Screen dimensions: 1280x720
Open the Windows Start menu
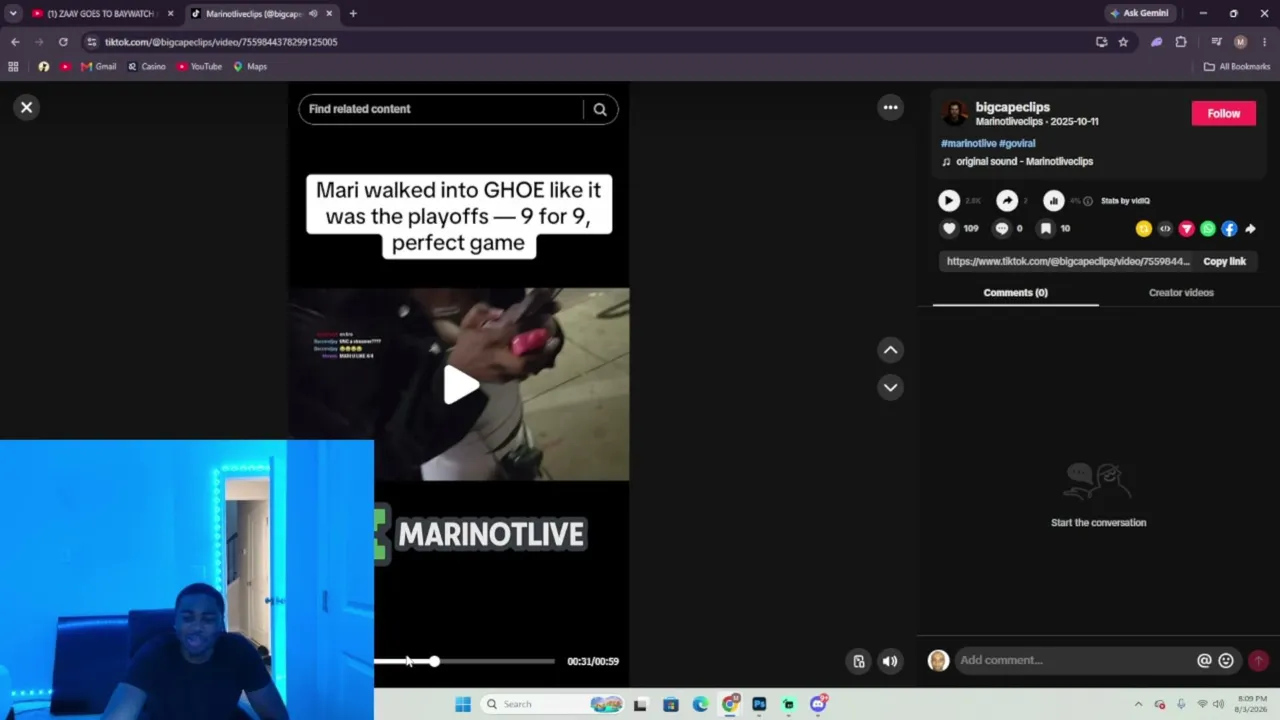[x=462, y=704]
